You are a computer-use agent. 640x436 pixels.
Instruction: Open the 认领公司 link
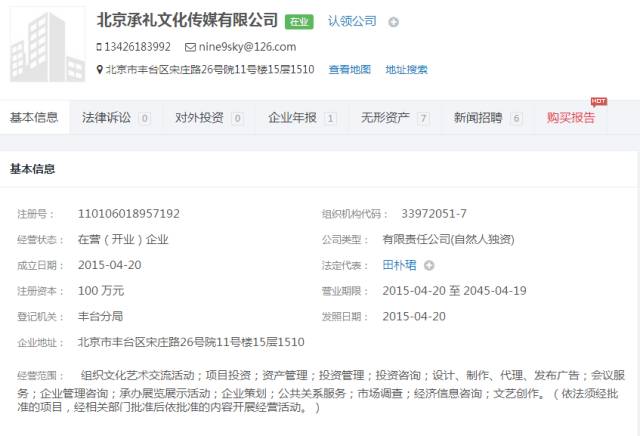[x=352, y=21]
